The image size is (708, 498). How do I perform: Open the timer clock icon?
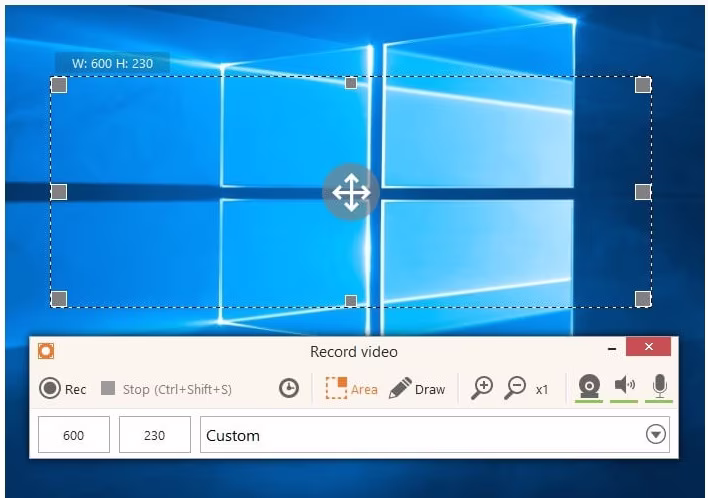tap(289, 388)
